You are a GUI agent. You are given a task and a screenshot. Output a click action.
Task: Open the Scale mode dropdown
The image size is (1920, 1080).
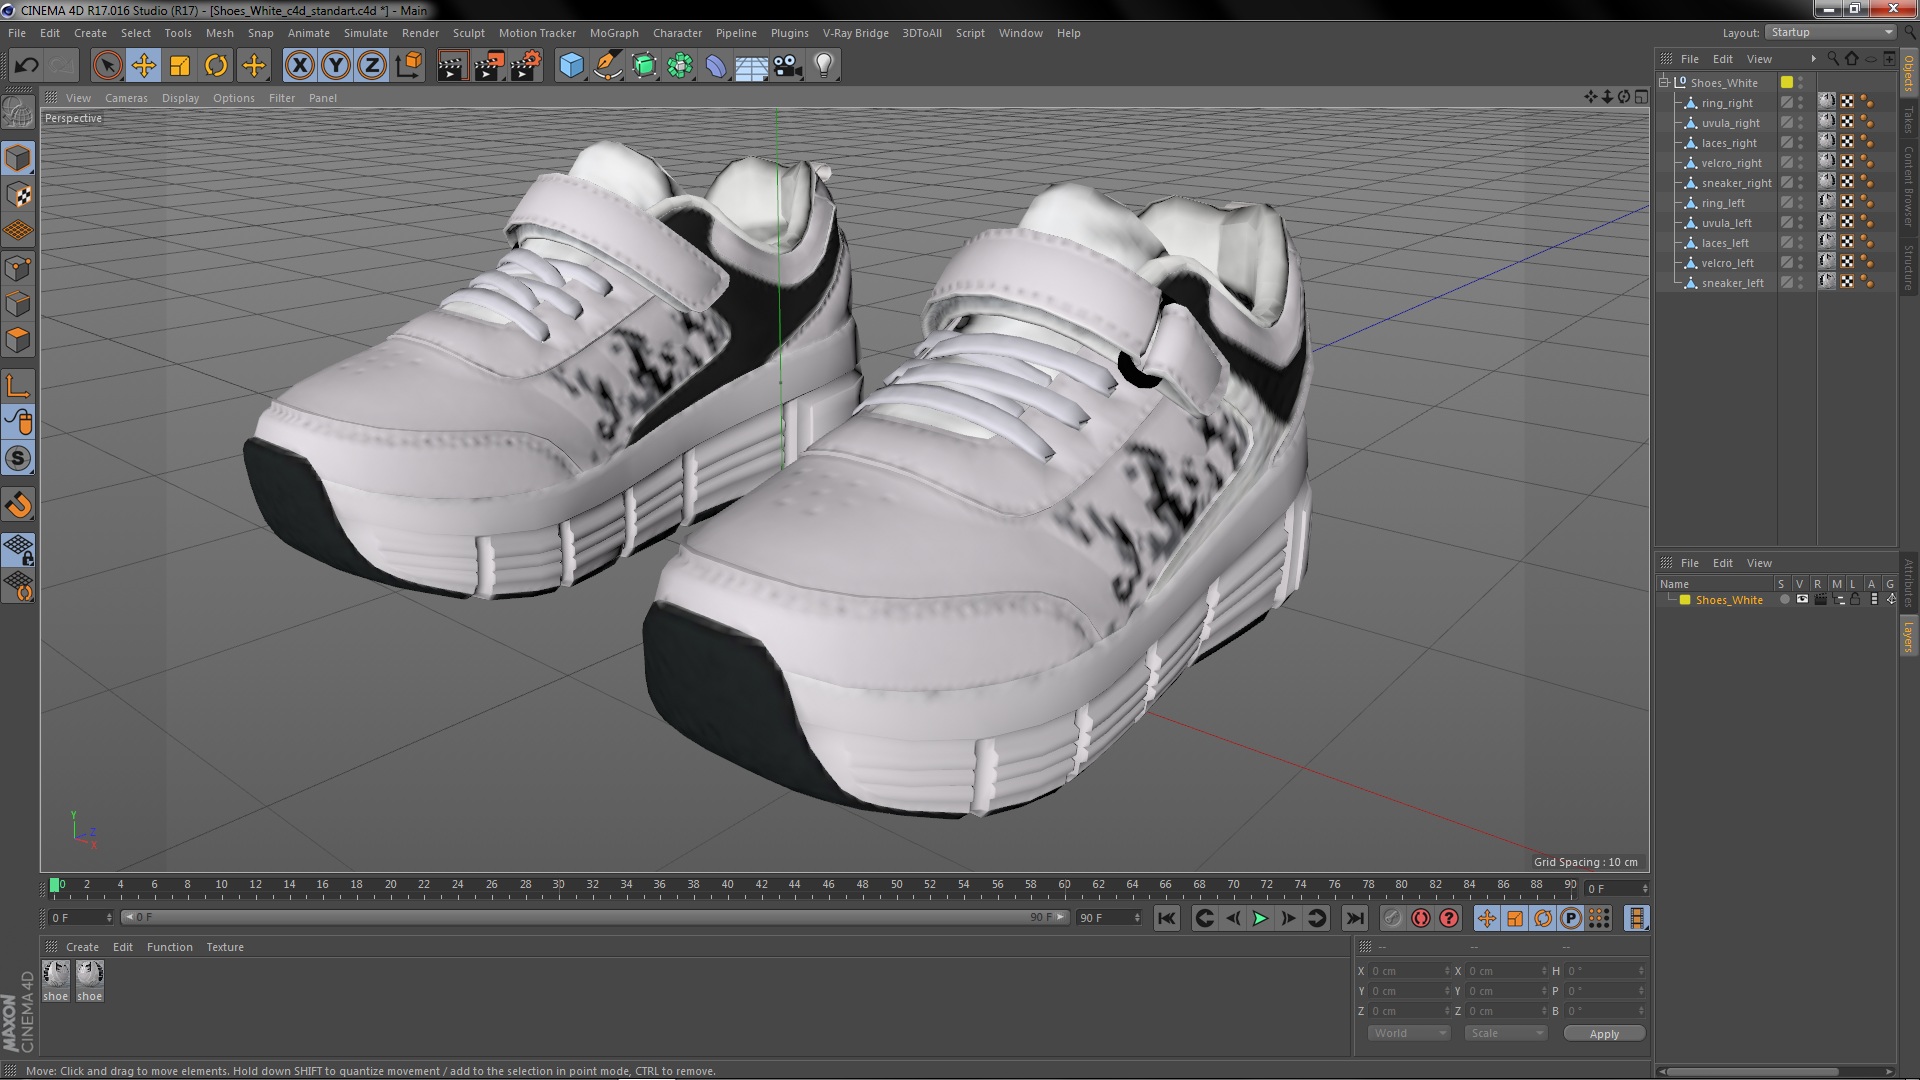pyautogui.click(x=1505, y=1033)
